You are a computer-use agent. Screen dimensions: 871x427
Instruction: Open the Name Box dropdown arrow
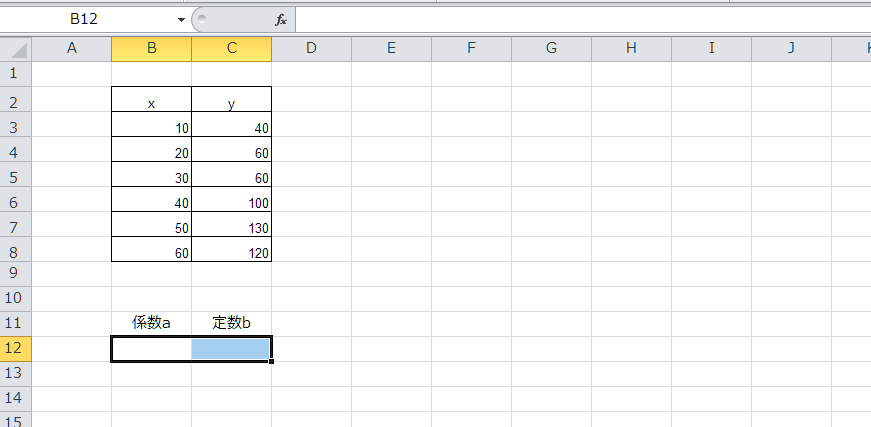[181, 20]
